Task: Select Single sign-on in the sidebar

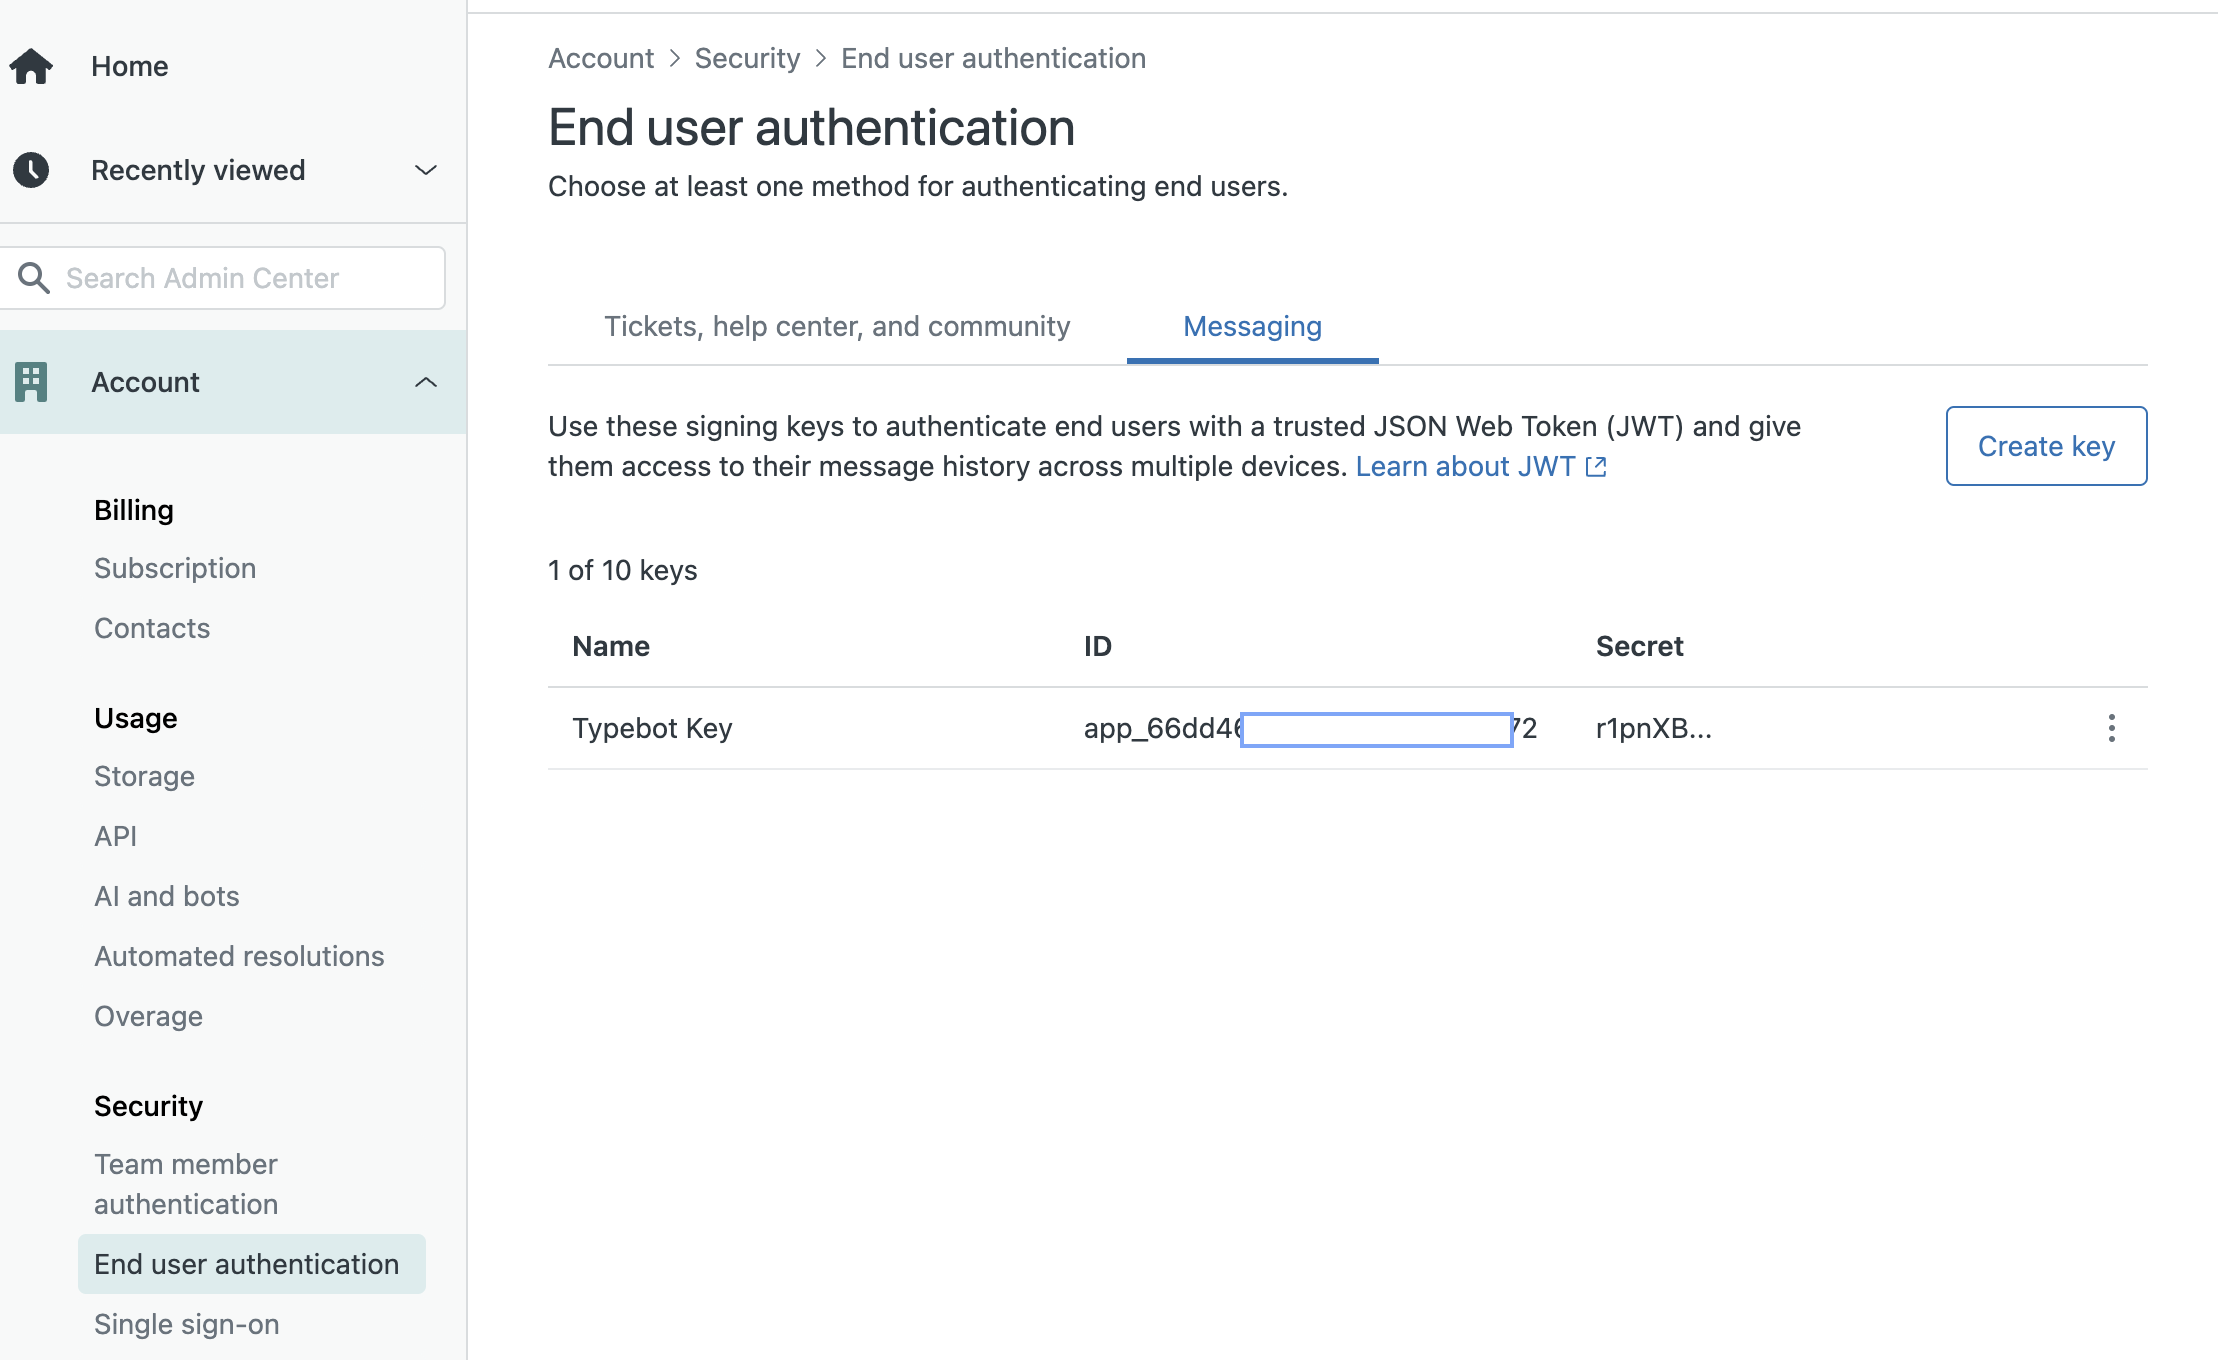Action: click(x=186, y=1323)
